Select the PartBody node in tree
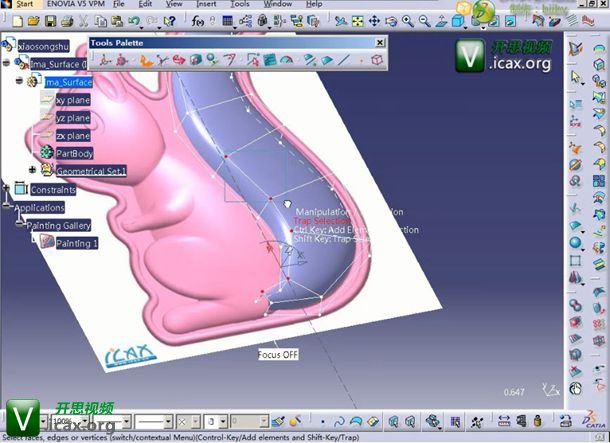The width and height of the screenshot is (610, 443). [x=74, y=153]
